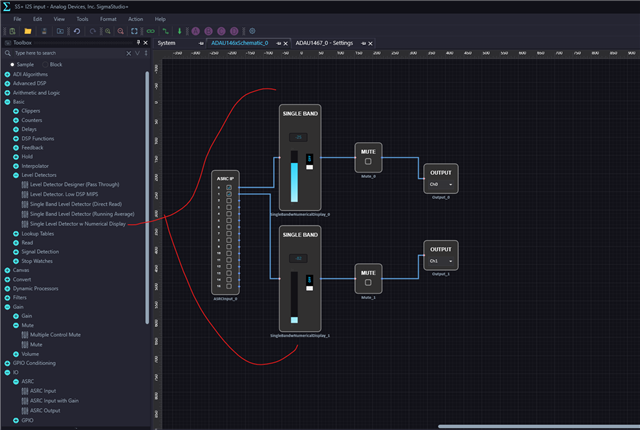Click the settings gear toolbar icon
This screenshot has height=430, width=640.
tap(252, 31)
